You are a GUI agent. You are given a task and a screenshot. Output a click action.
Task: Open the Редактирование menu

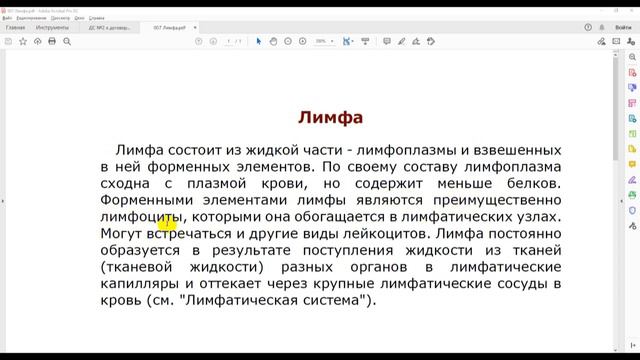click(x=31, y=18)
